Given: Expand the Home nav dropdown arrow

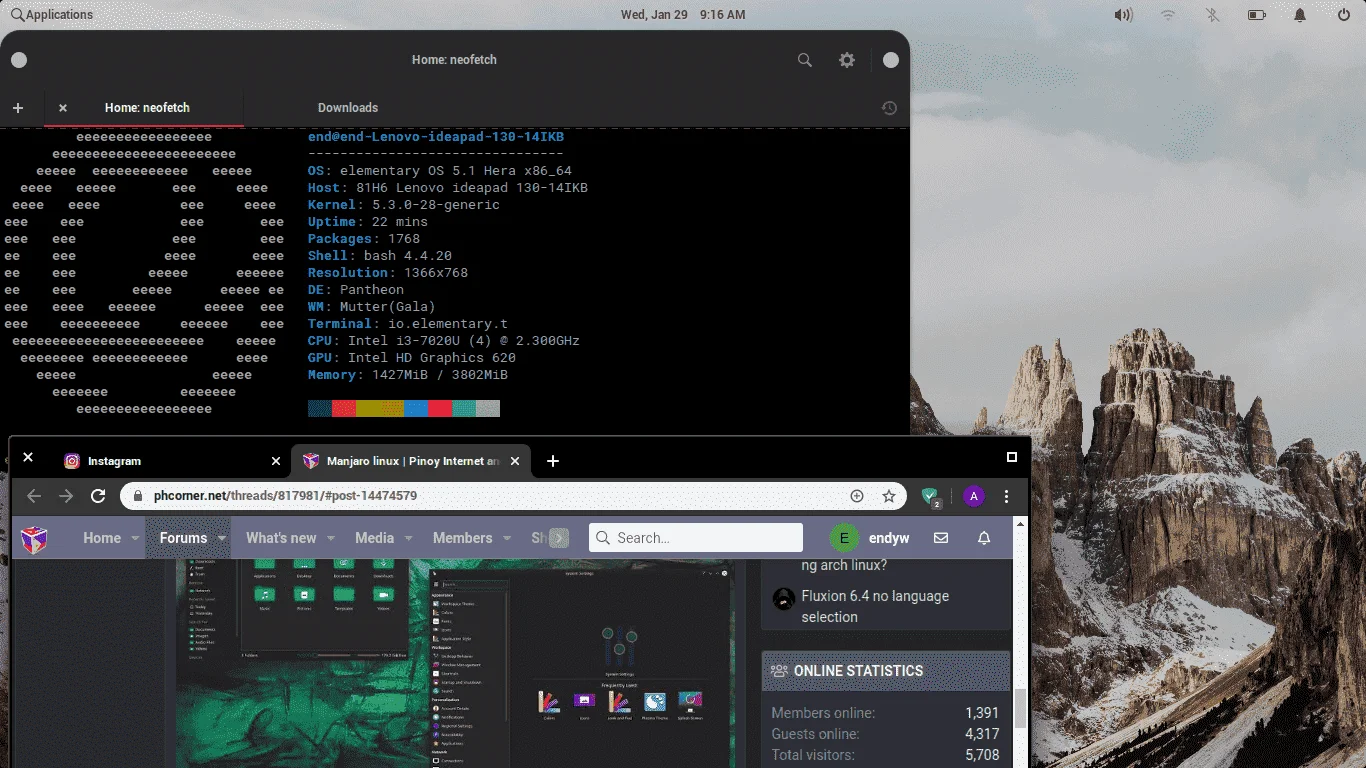Looking at the screenshot, I should click(135, 539).
